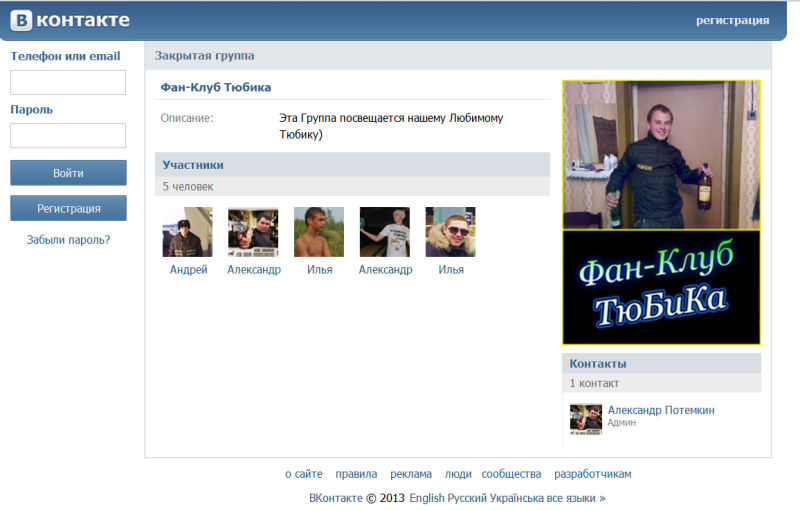Open the Александр Потемкин contact profile link
Image resolution: width=800 pixels, height=511 pixels.
point(661,410)
